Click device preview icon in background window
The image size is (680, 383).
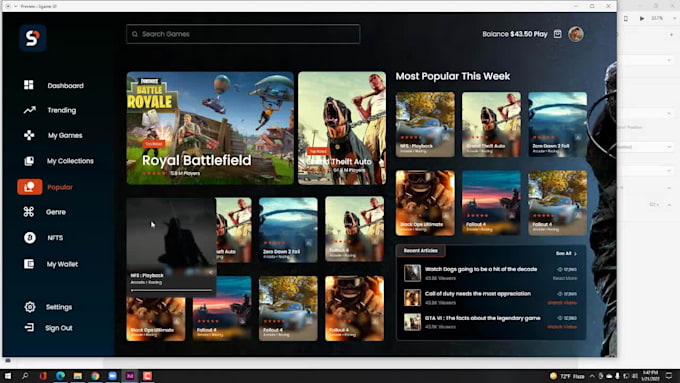pyautogui.click(x=626, y=18)
